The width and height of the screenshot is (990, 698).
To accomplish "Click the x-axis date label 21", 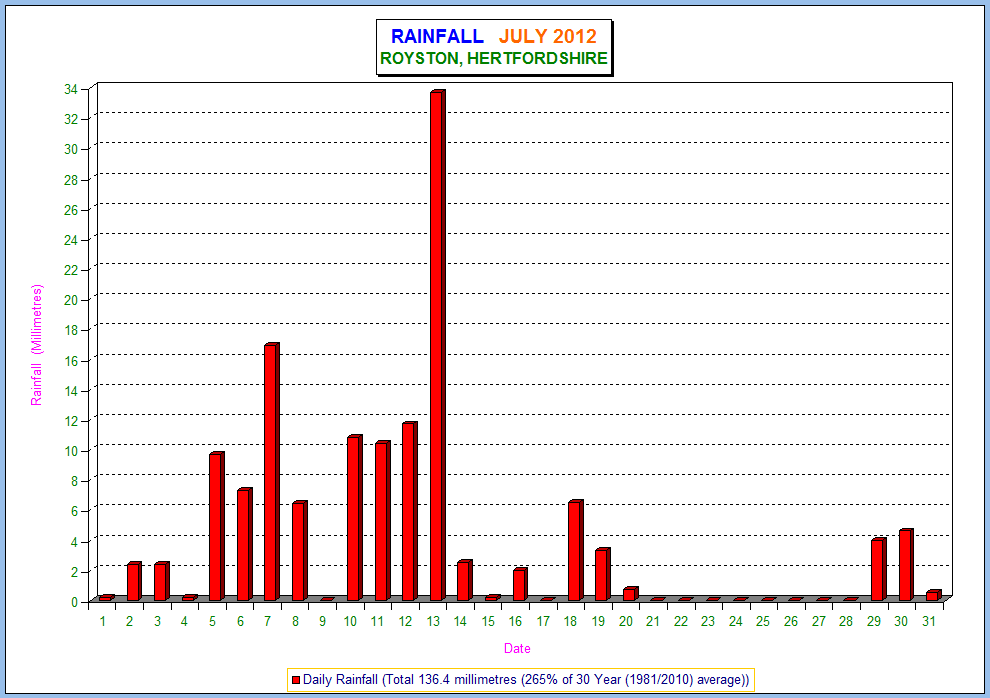I will tap(653, 622).
